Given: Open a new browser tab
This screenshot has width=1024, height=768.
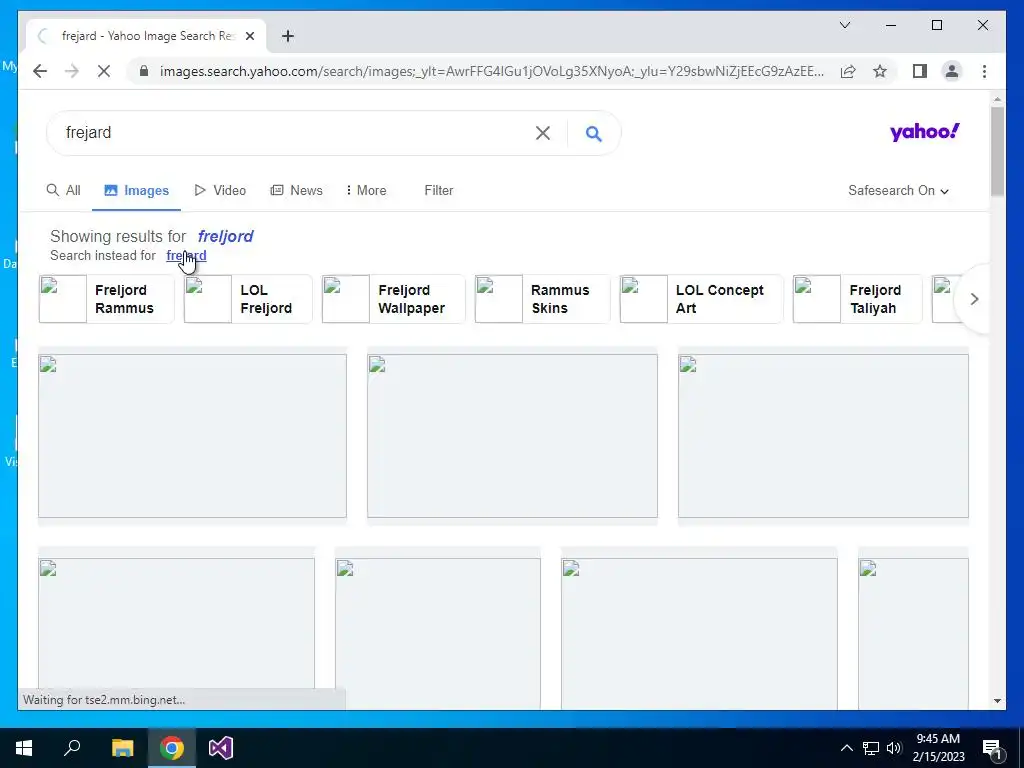Looking at the screenshot, I should pyautogui.click(x=288, y=36).
